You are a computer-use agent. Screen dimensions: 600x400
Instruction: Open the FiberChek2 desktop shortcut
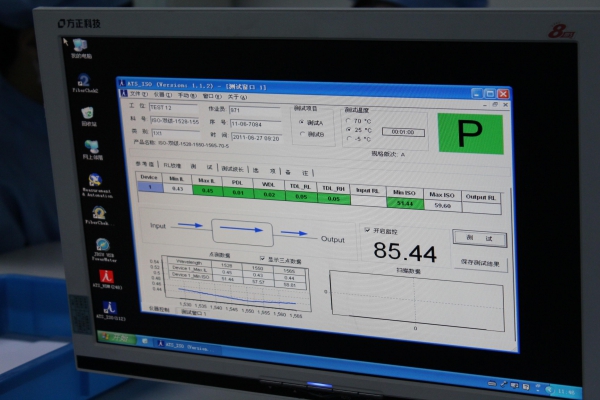coord(85,83)
